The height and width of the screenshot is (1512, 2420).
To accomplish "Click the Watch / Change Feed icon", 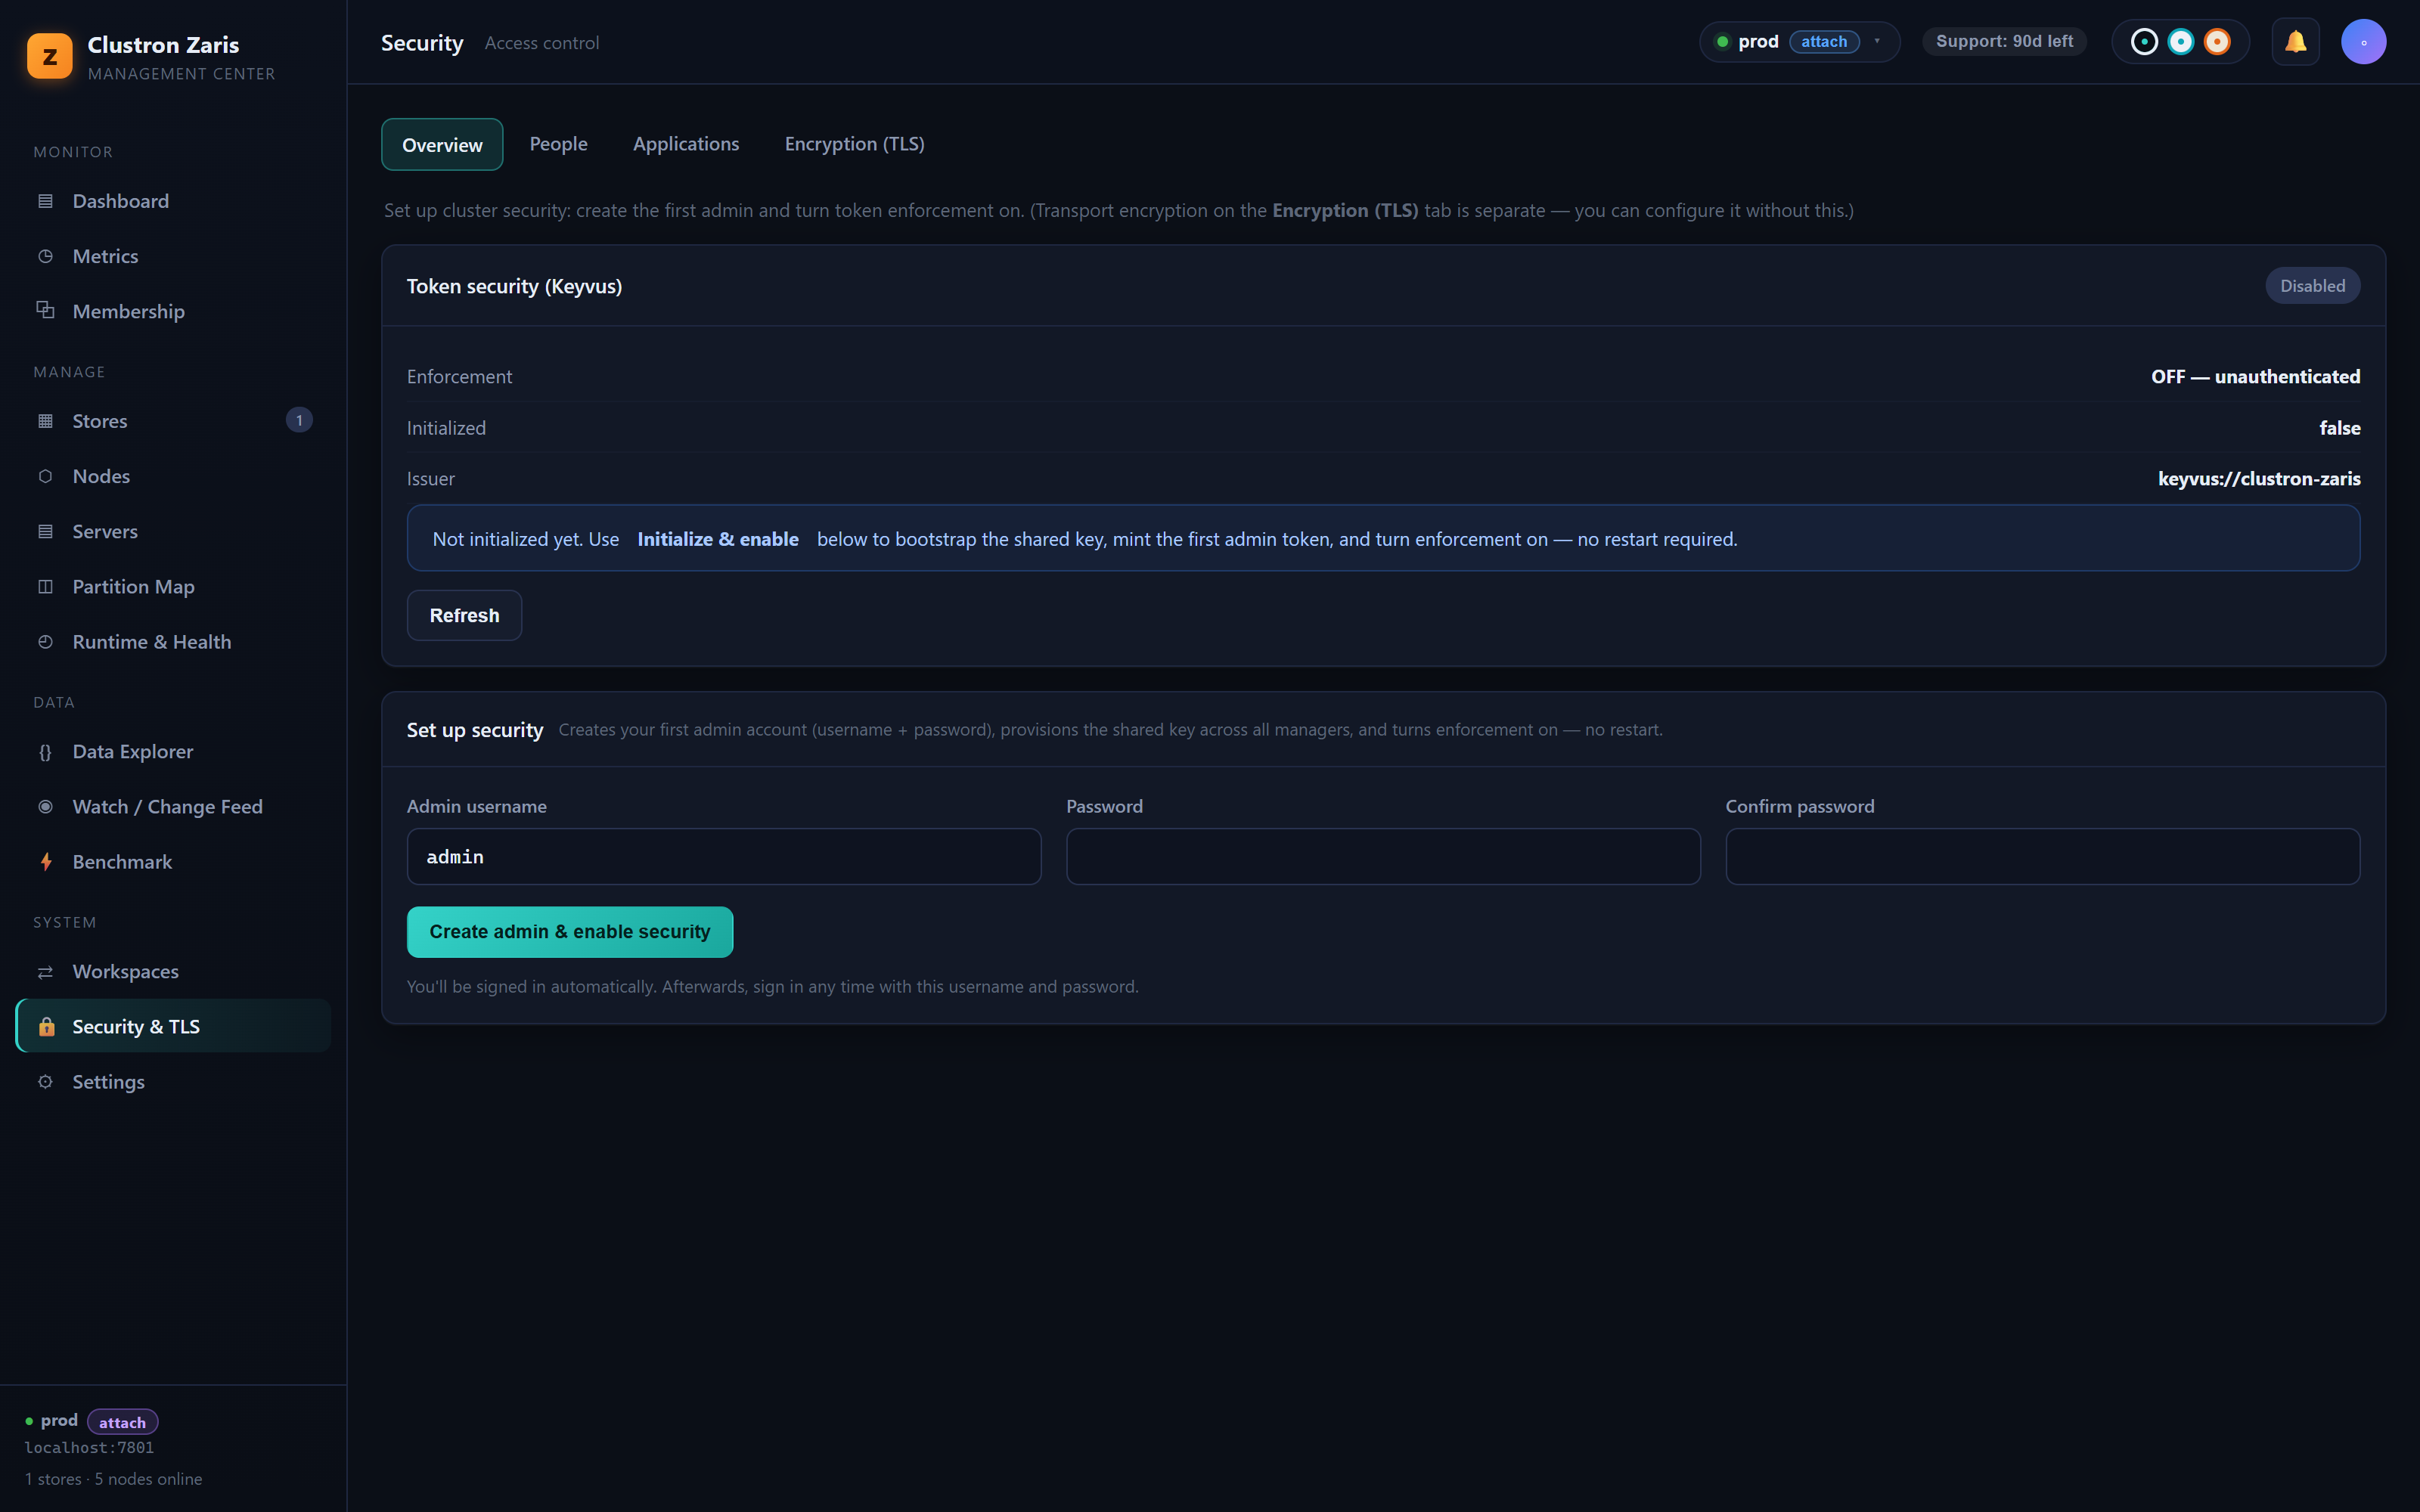I will [45, 806].
